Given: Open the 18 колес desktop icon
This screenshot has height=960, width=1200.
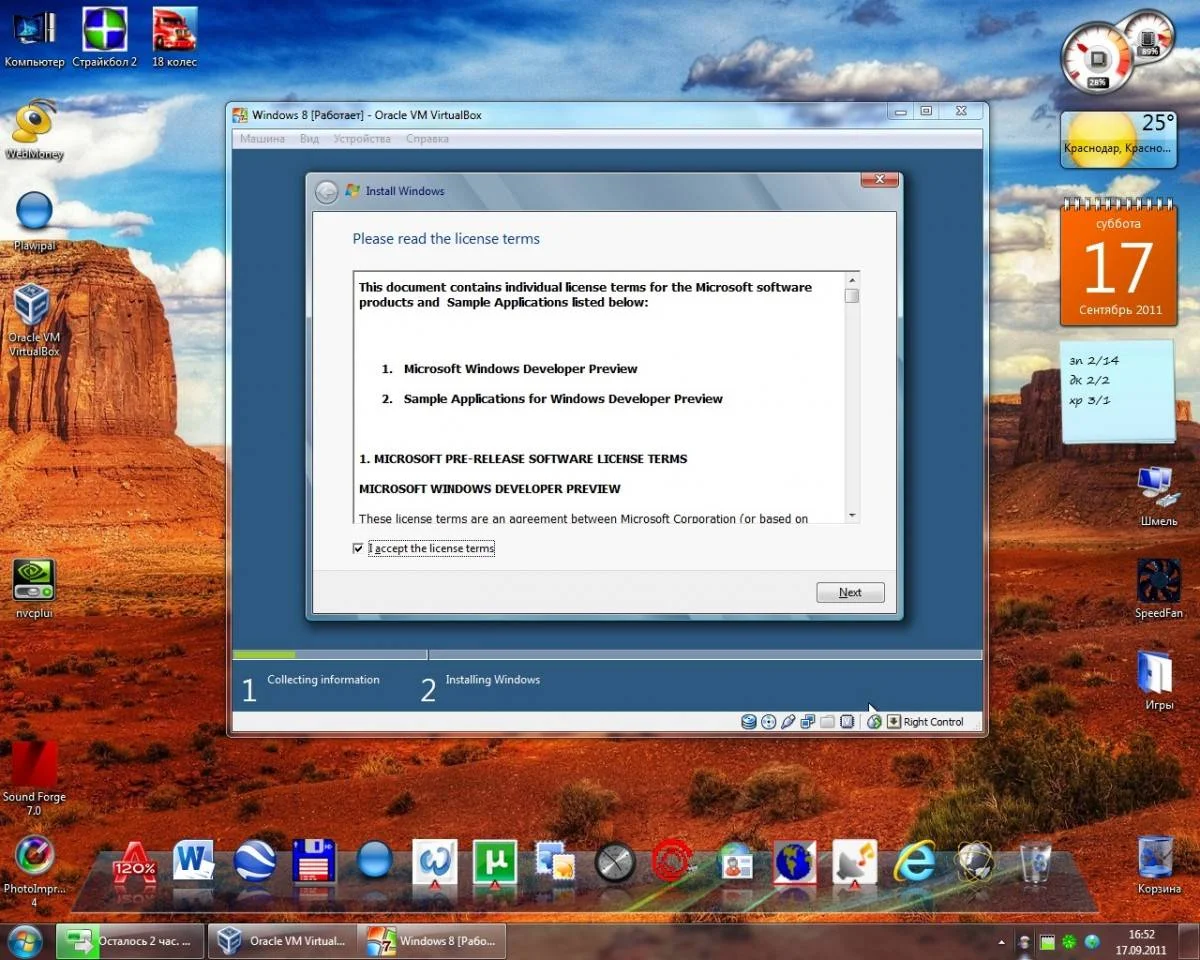Looking at the screenshot, I should point(174,38).
